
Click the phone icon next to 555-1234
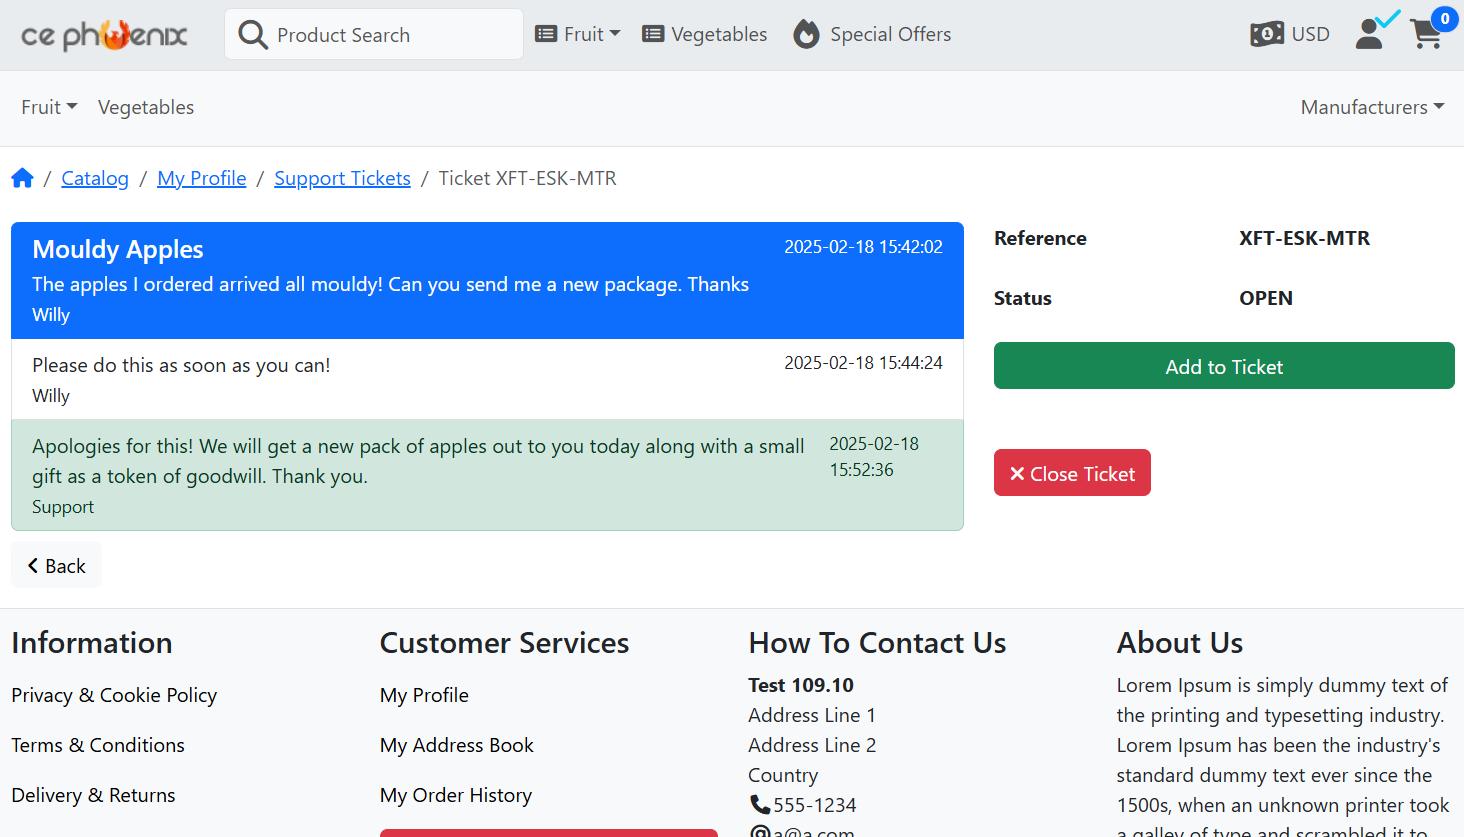coord(760,804)
